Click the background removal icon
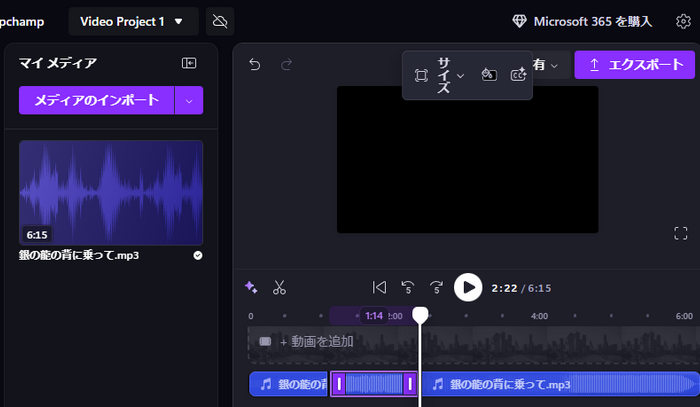Image resolution: width=700 pixels, height=407 pixels. point(489,75)
